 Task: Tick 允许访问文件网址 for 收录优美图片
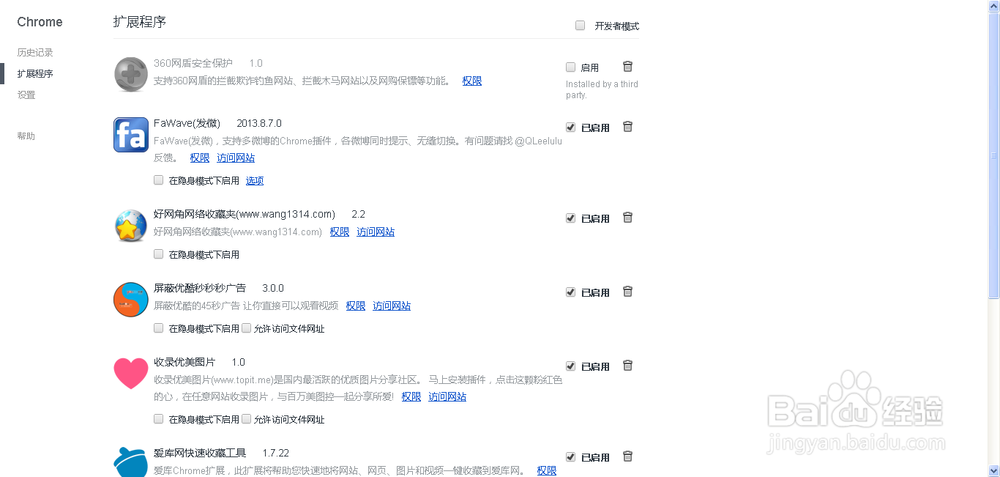point(246,419)
